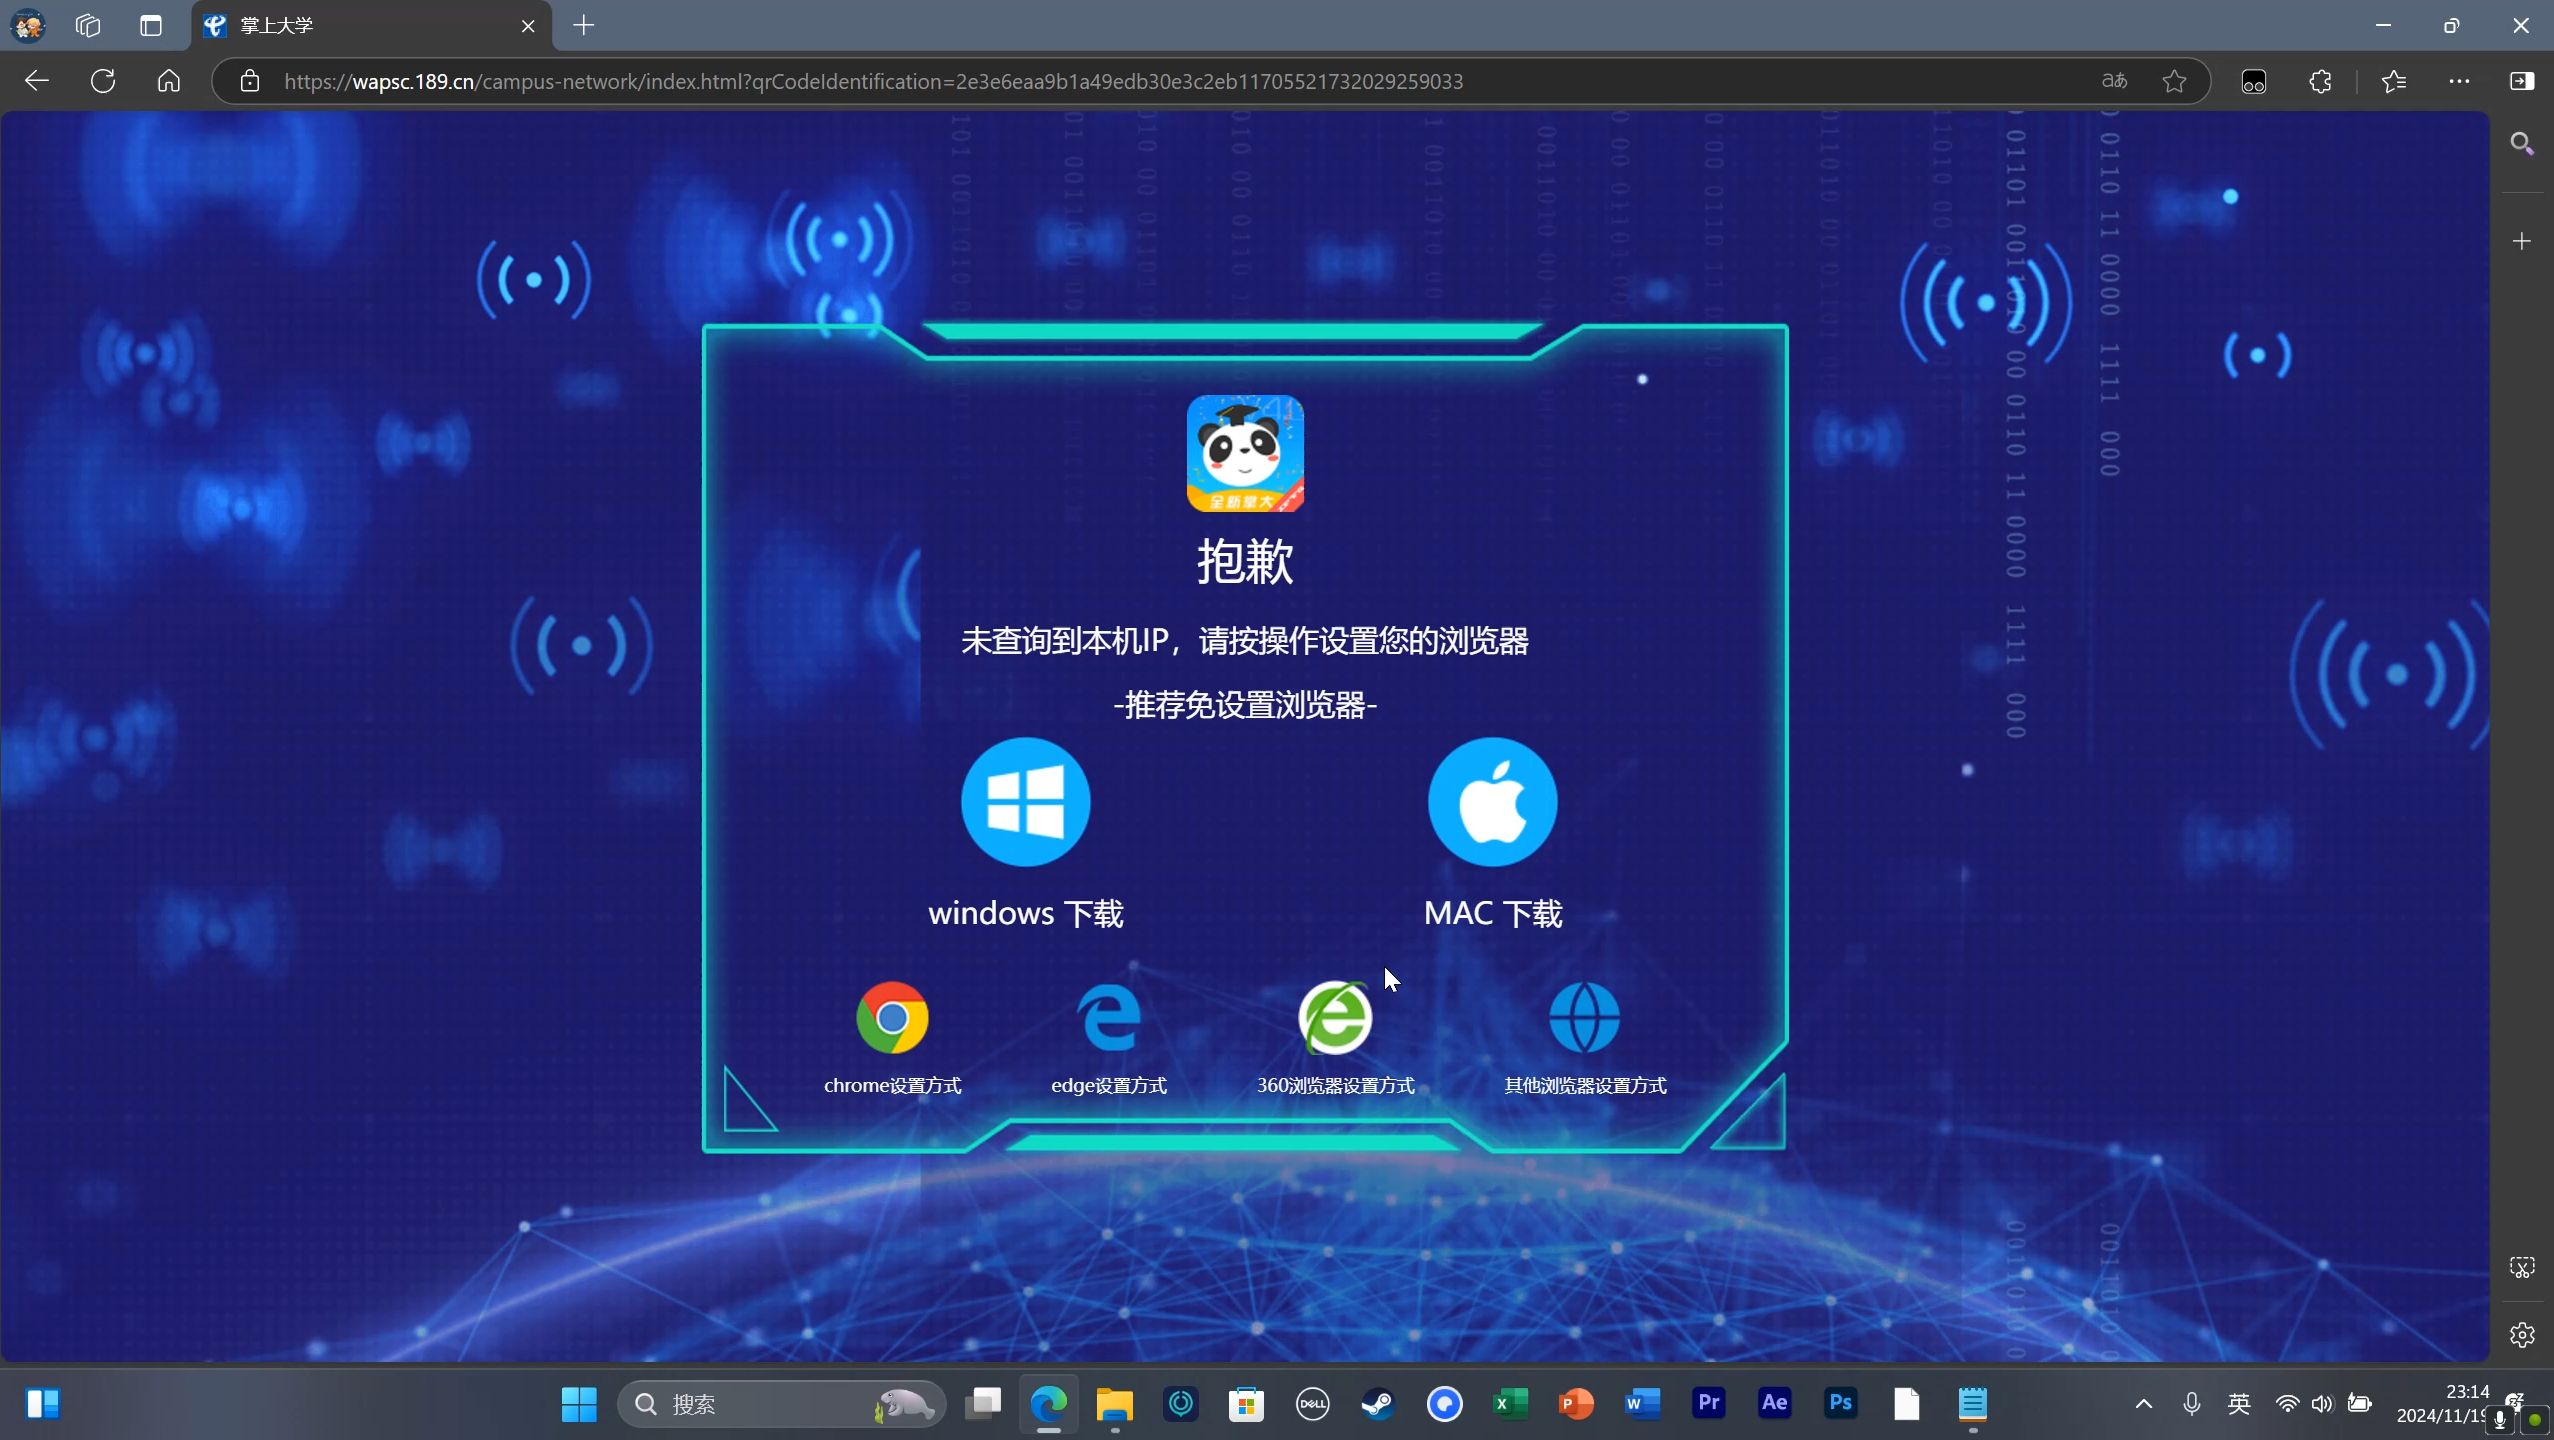Open the browser profile avatar
This screenshot has height=1440, width=2554.
click(28, 25)
